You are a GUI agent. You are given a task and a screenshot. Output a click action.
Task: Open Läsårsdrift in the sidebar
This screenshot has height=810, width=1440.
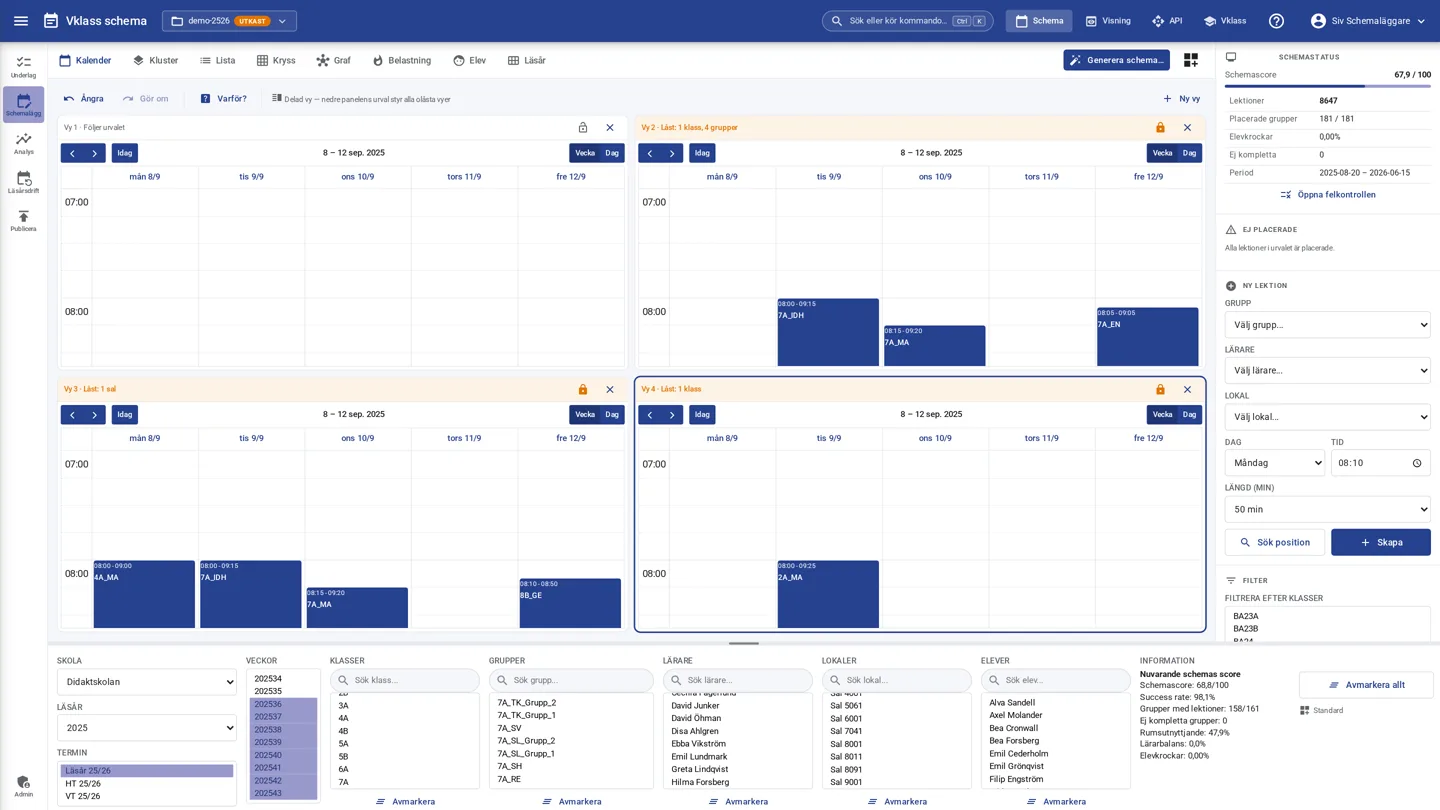[23, 182]
